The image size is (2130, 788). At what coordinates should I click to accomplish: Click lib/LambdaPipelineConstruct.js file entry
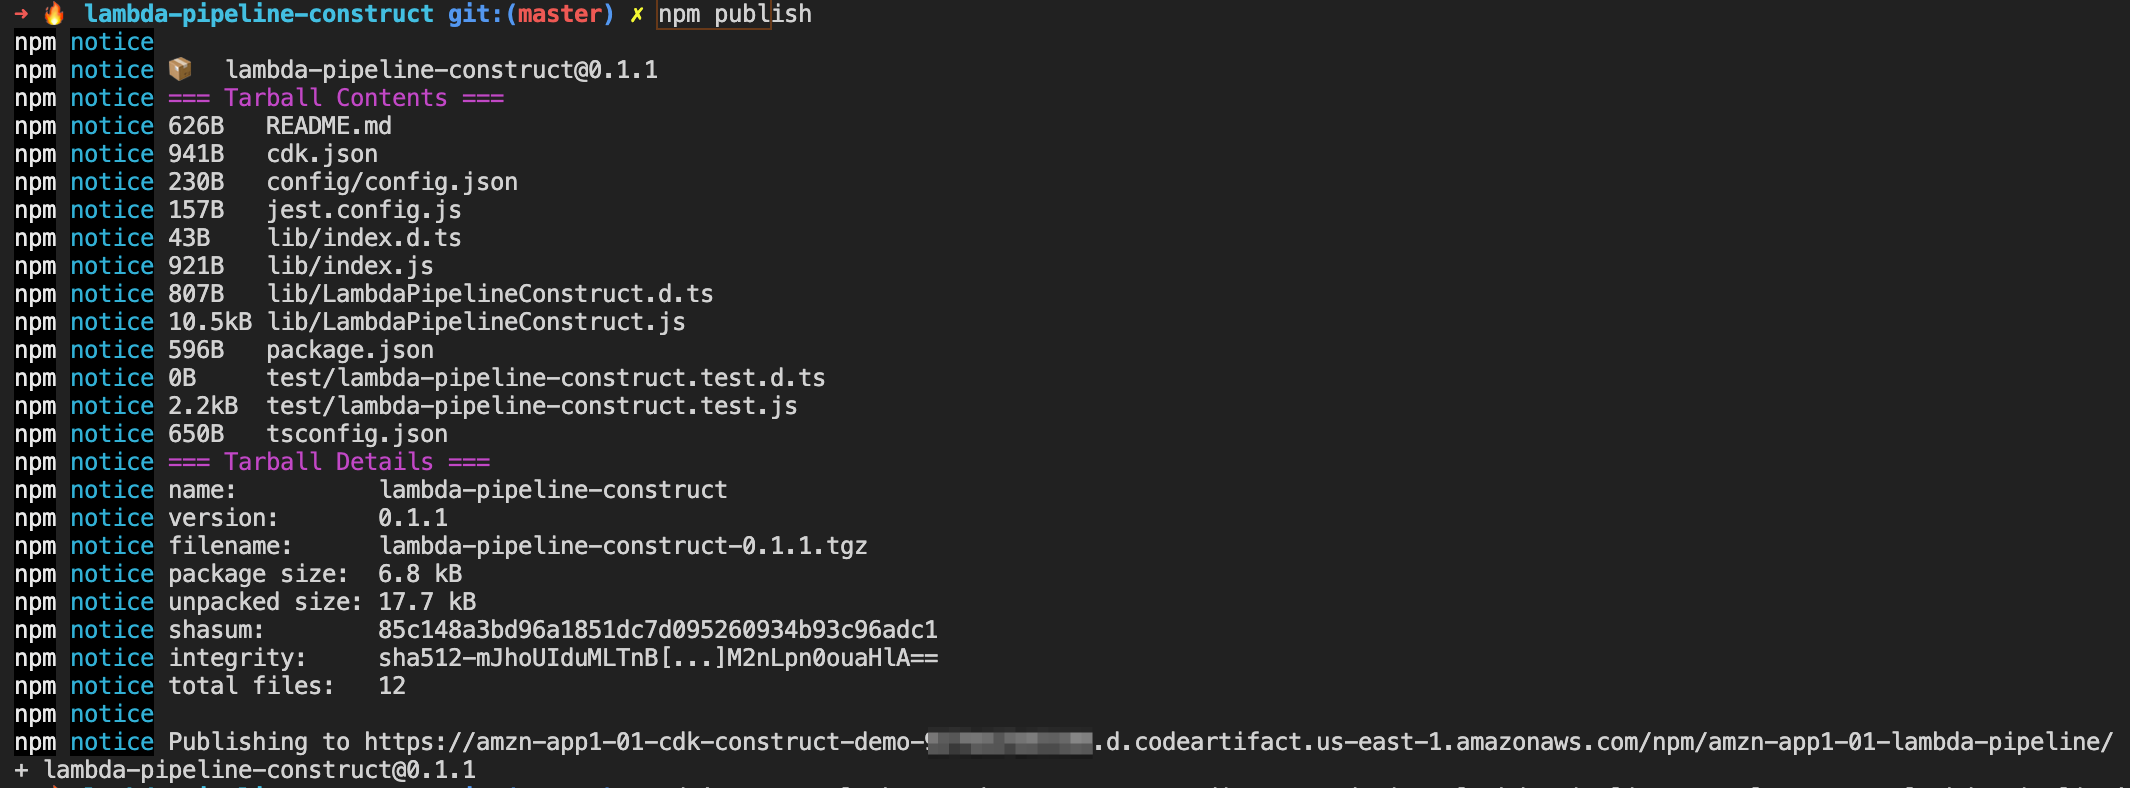click(x=476, y=322)
